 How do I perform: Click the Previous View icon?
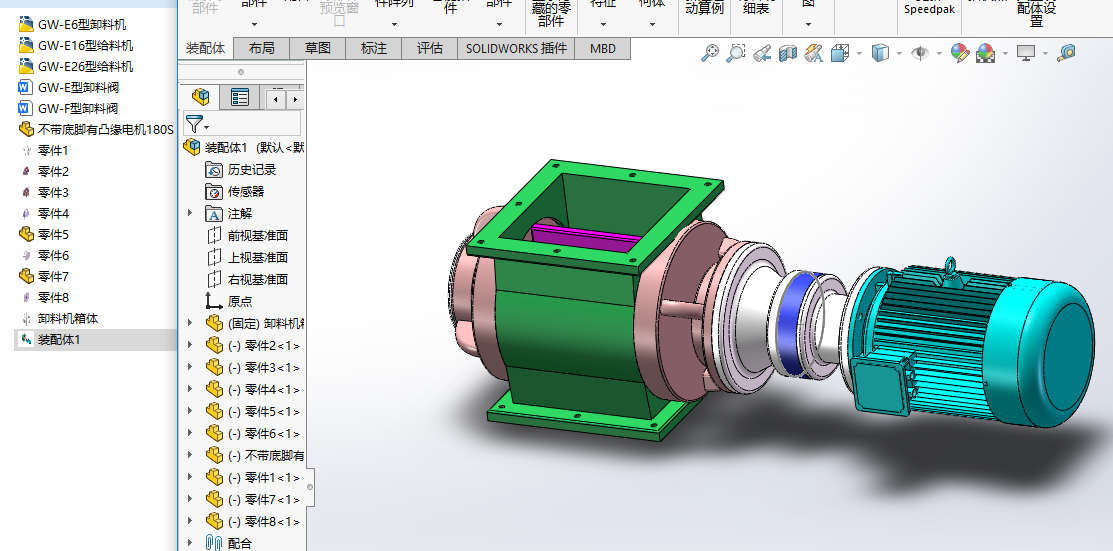tap(761, 53)
